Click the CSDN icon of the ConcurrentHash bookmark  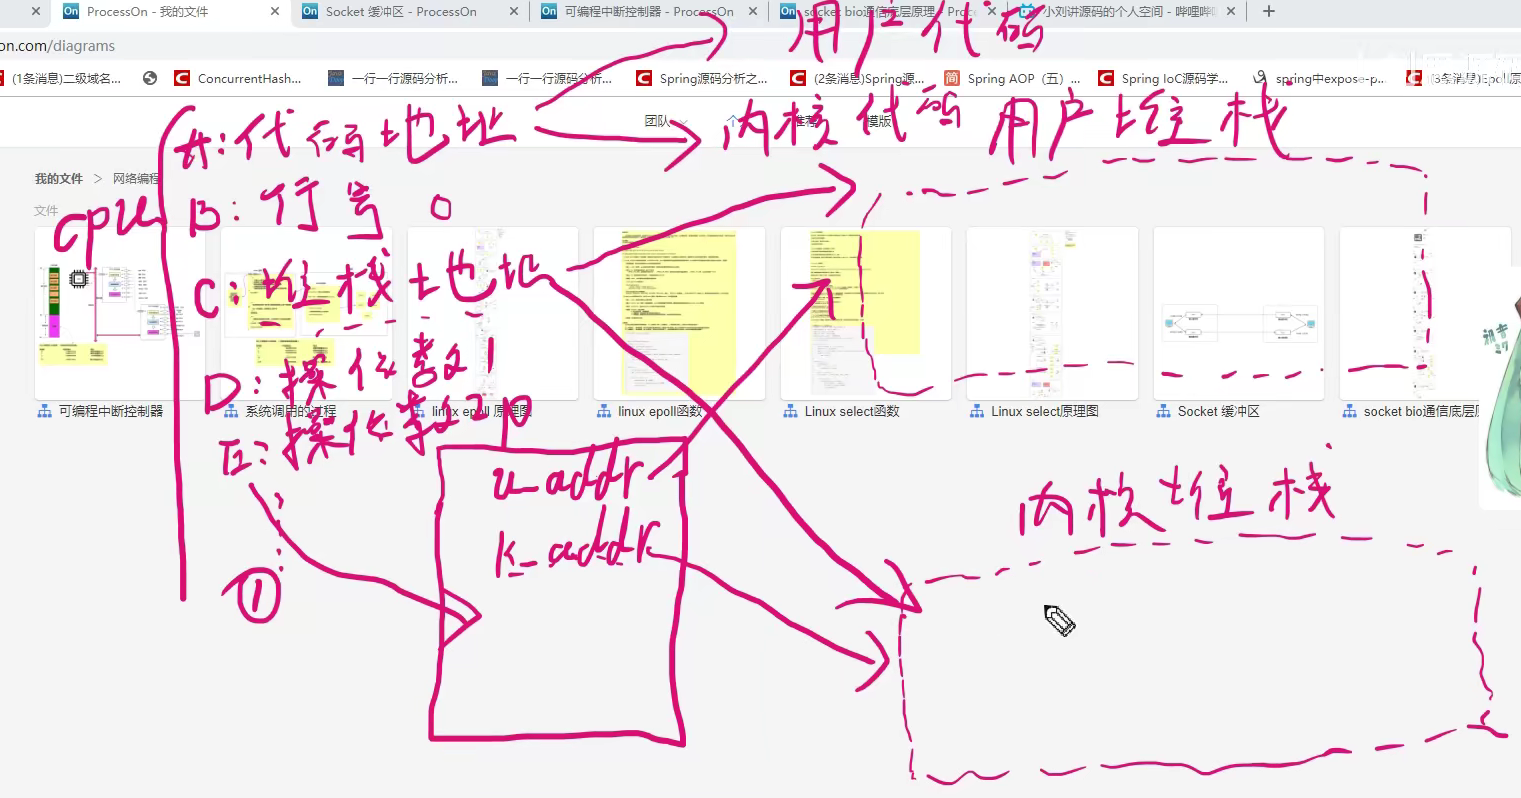[181, 77]
